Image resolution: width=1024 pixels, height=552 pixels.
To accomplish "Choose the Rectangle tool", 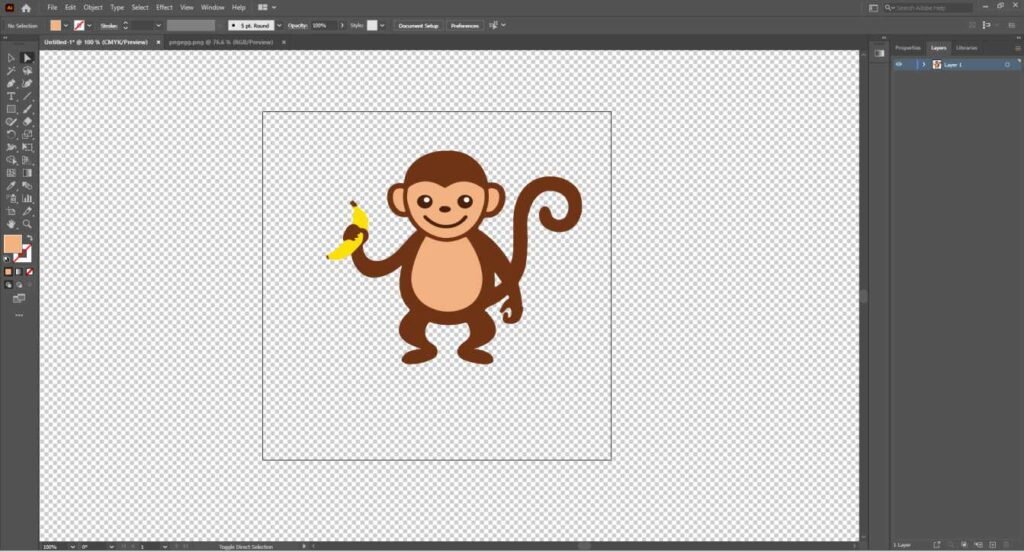I will pyautogui.click(x=11, y=109).
